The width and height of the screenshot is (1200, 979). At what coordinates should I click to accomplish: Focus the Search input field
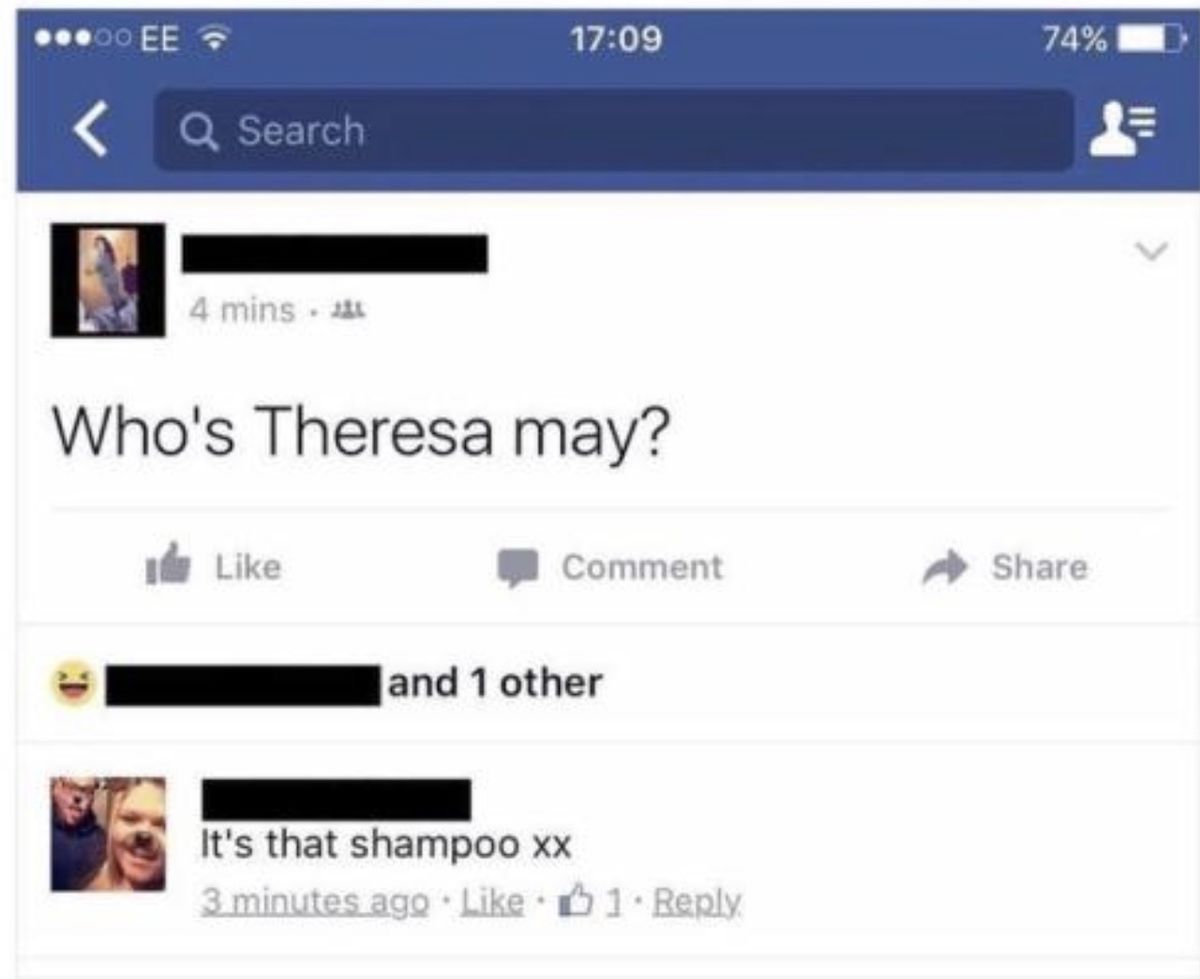[613, 130]
